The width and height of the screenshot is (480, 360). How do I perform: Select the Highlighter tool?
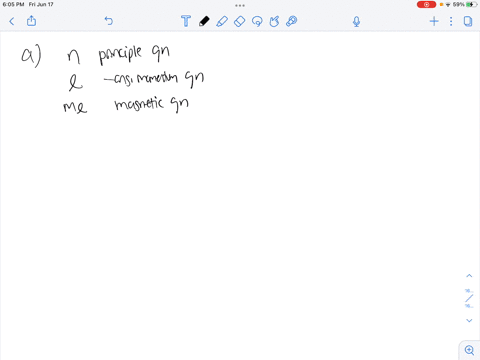(x=222, y=21)
